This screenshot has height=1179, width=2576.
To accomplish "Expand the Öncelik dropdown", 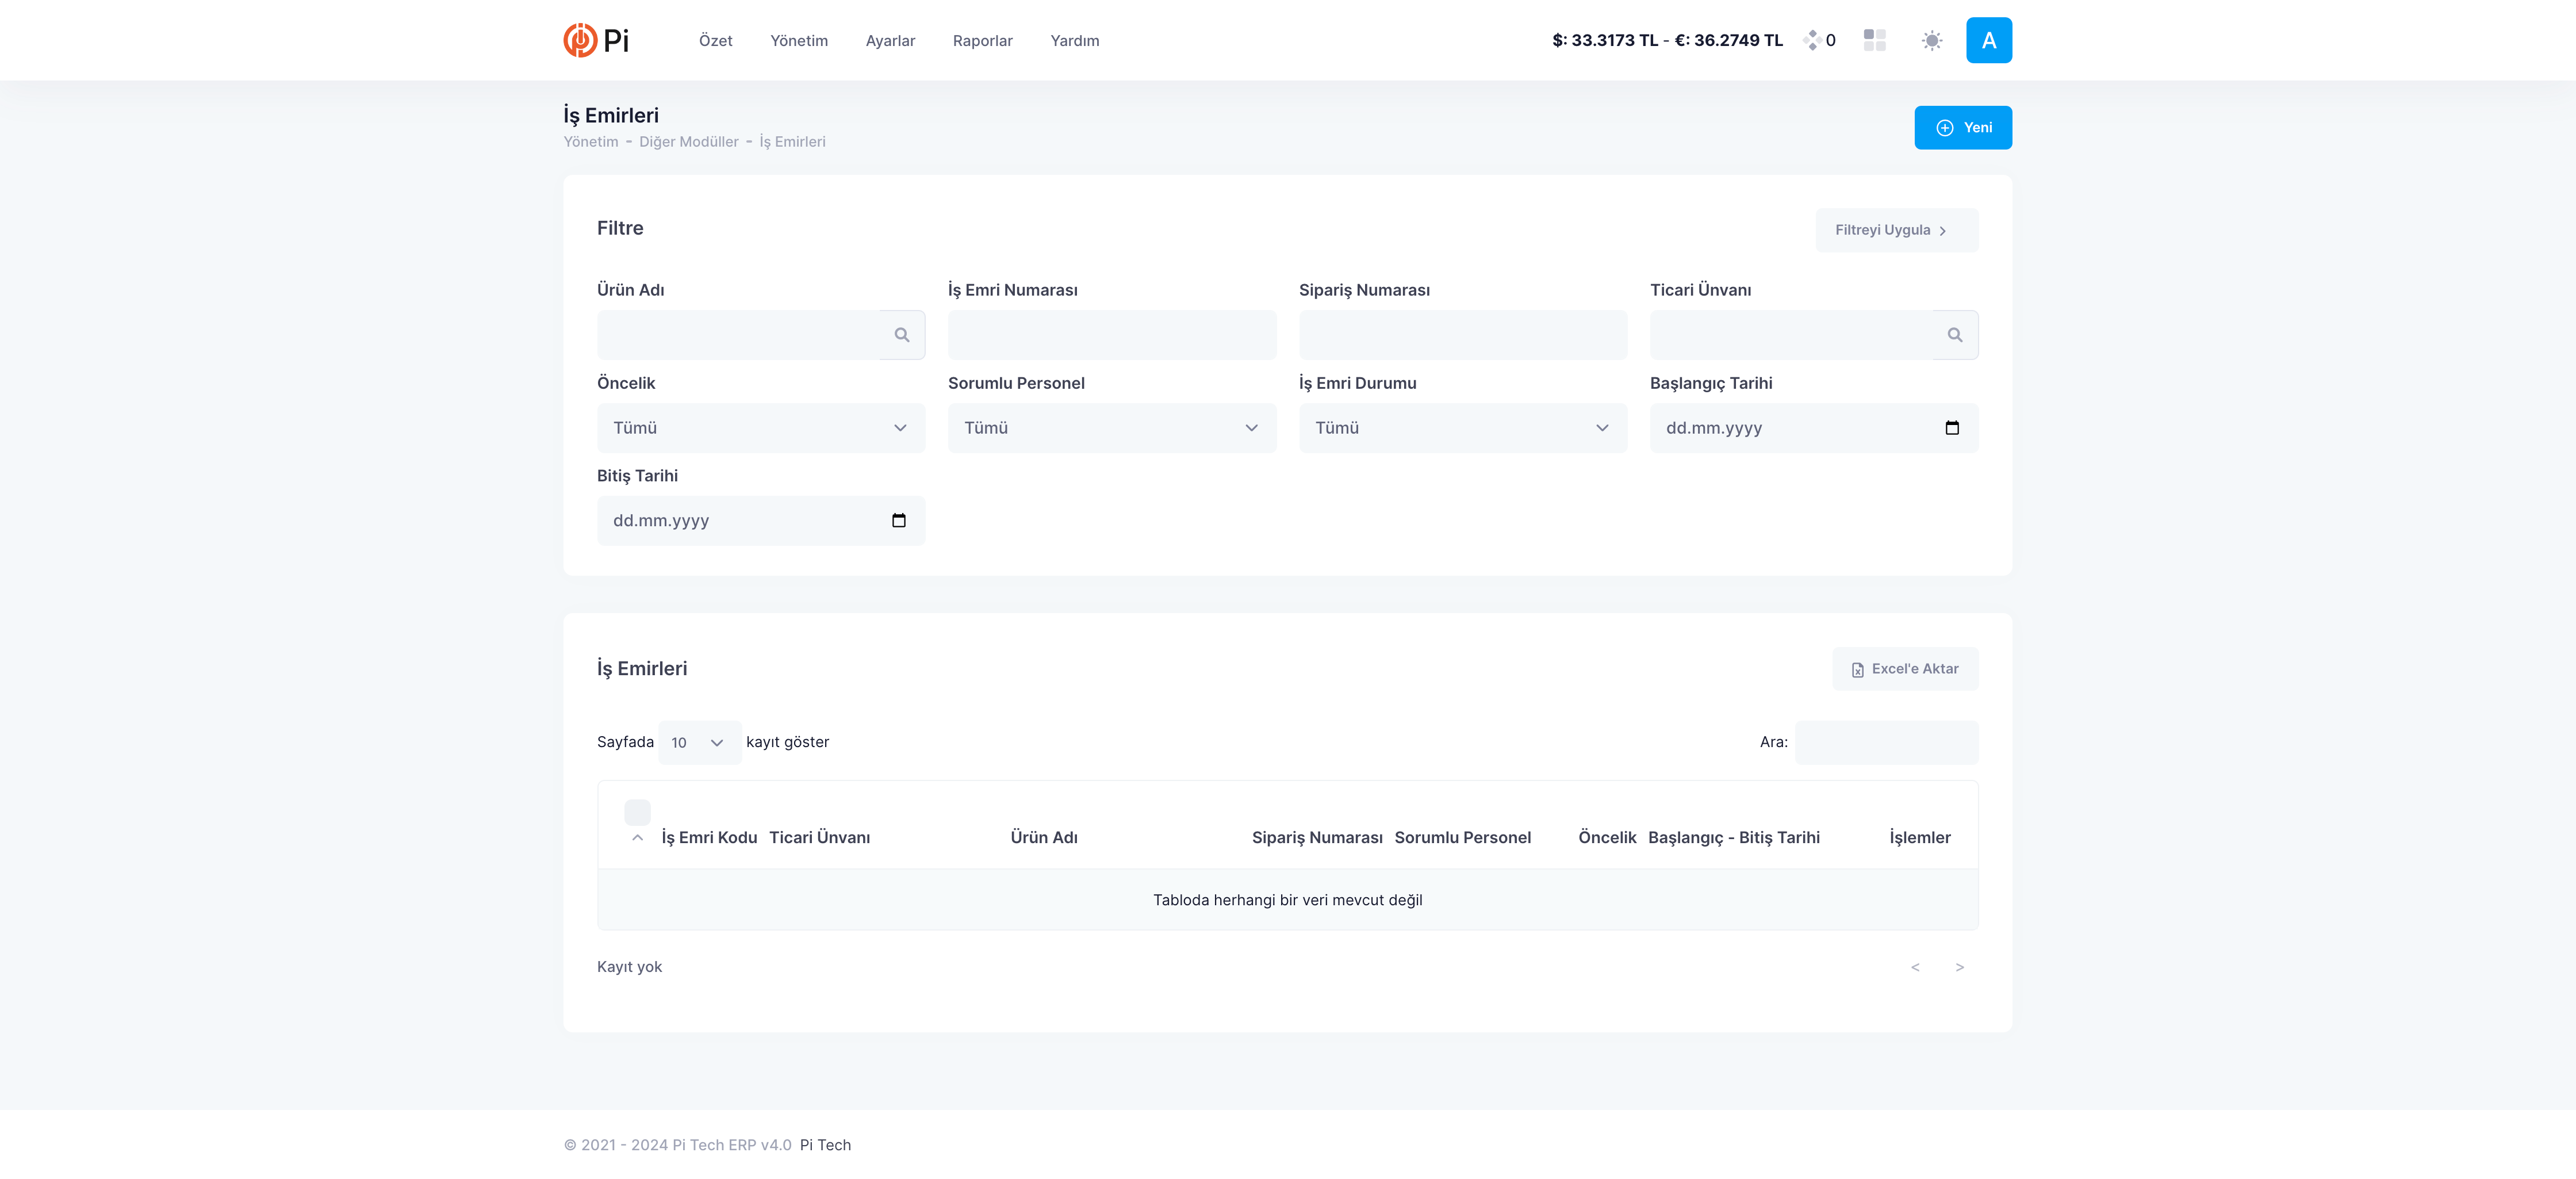I will [761, 428].
